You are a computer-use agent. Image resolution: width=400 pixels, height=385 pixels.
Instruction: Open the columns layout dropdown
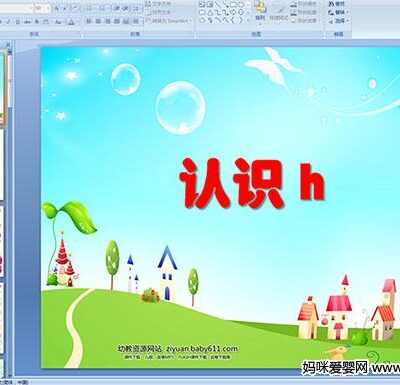pos(137,21)
